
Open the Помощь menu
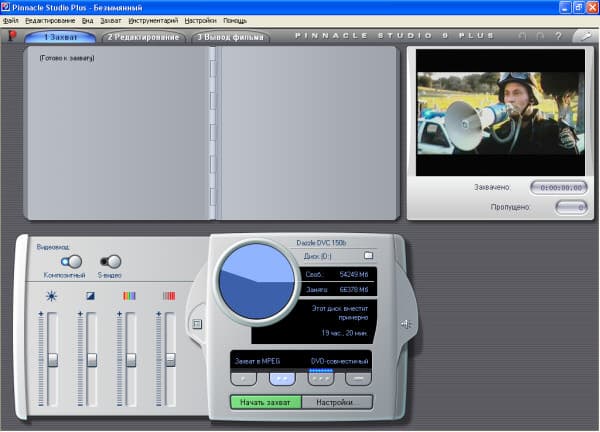[x=235, y=21]
